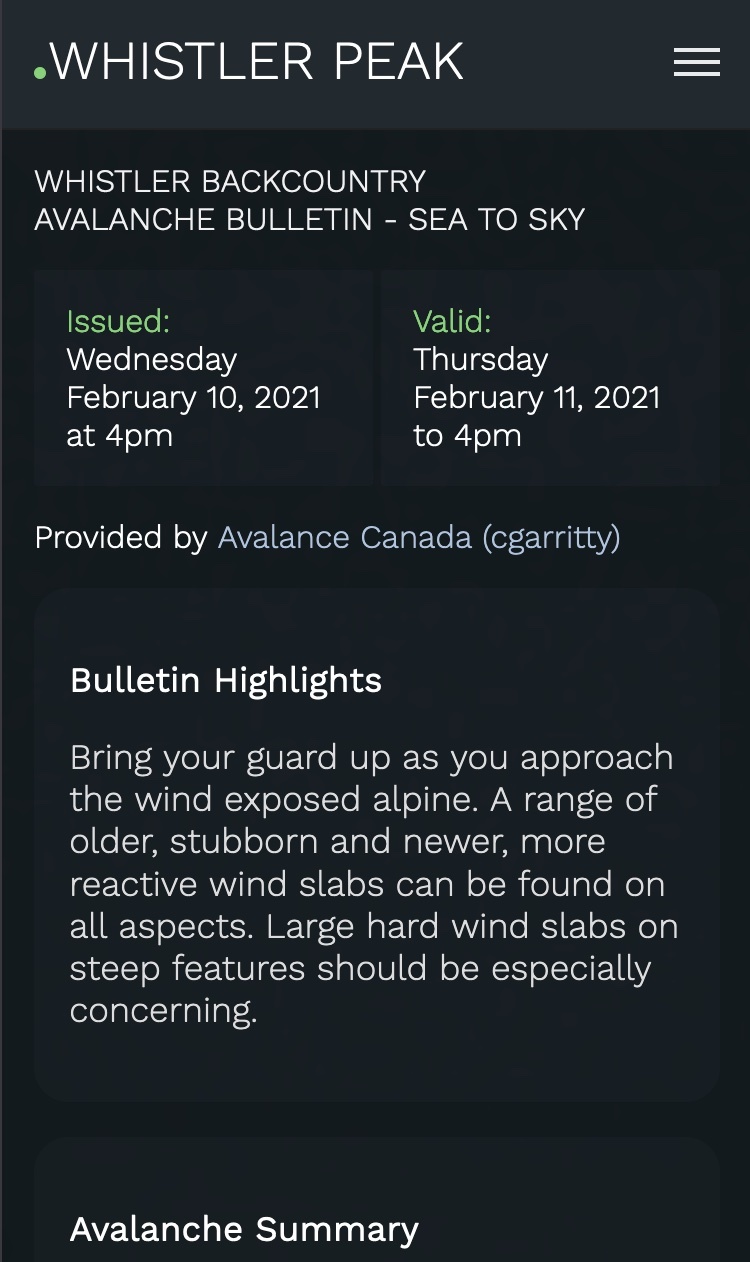Click the 'Provided by' text

coord(121,537)
